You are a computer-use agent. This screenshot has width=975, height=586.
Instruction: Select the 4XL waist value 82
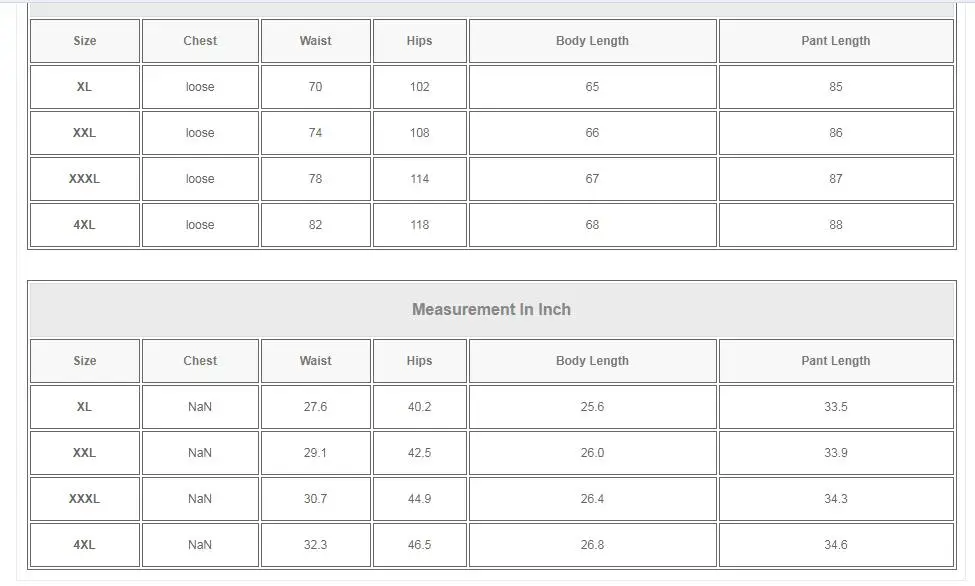pos(316,225)
